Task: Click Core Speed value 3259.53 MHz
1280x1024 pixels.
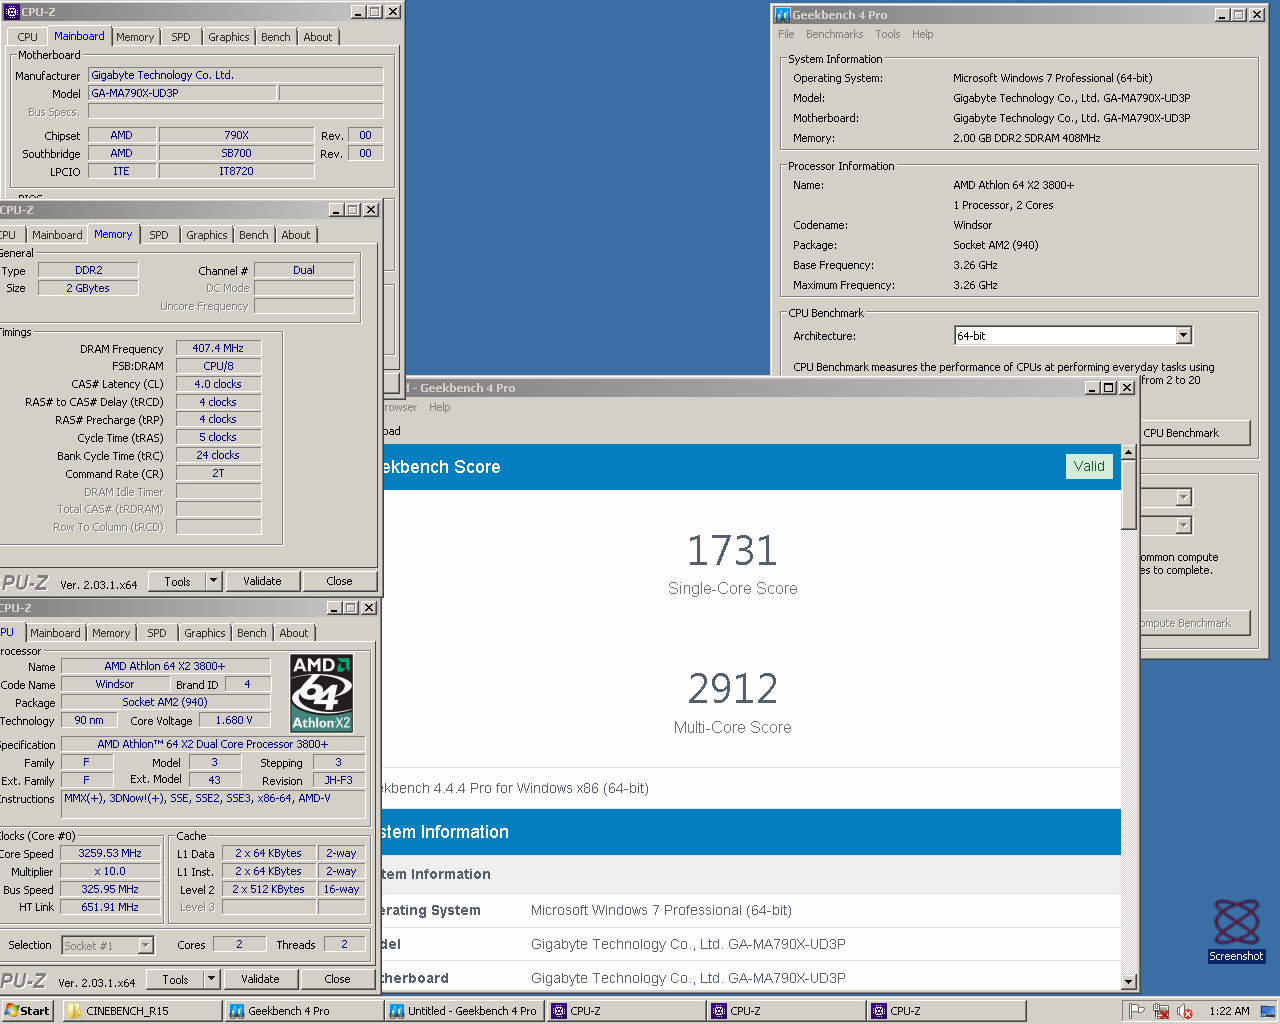Action: (x=110, y=853)
